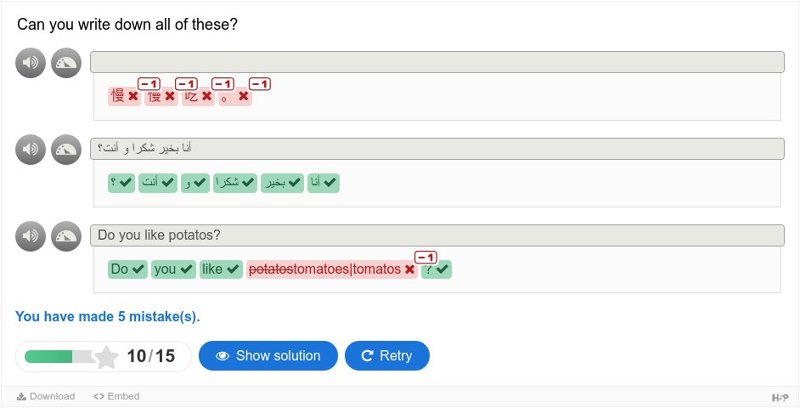The width and height of the screenshot is (800, 408).
Task: Click the score progress bar
Action: 60,356
